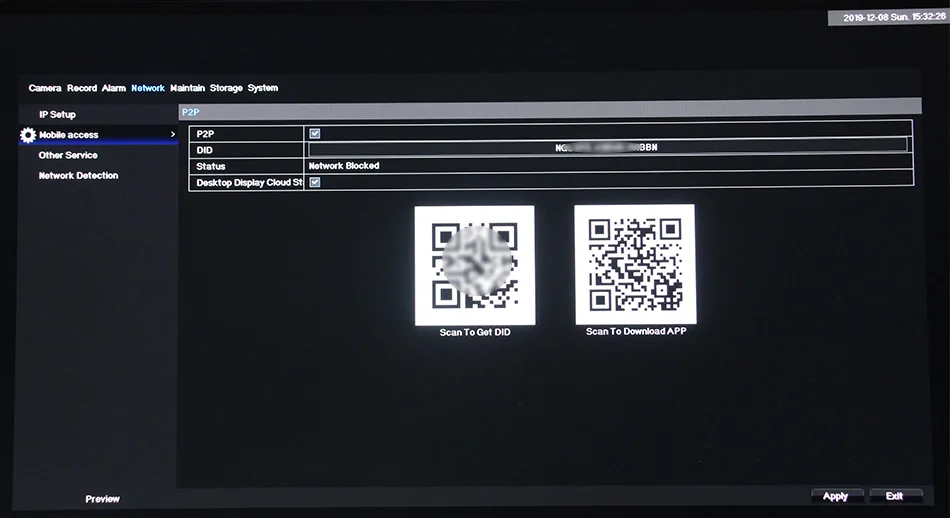This screenshot has height=518, width=950.
Task: Open the System tab
Action: [262, 88]
